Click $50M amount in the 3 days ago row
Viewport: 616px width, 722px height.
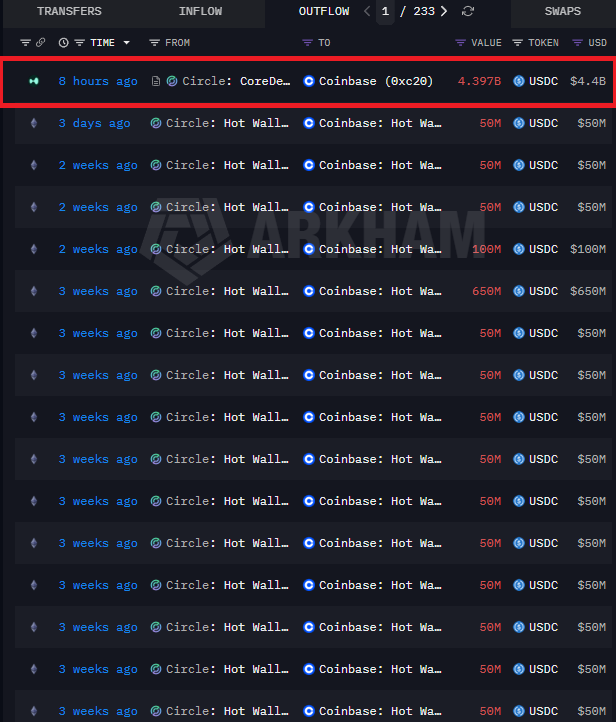coord(592,123)
